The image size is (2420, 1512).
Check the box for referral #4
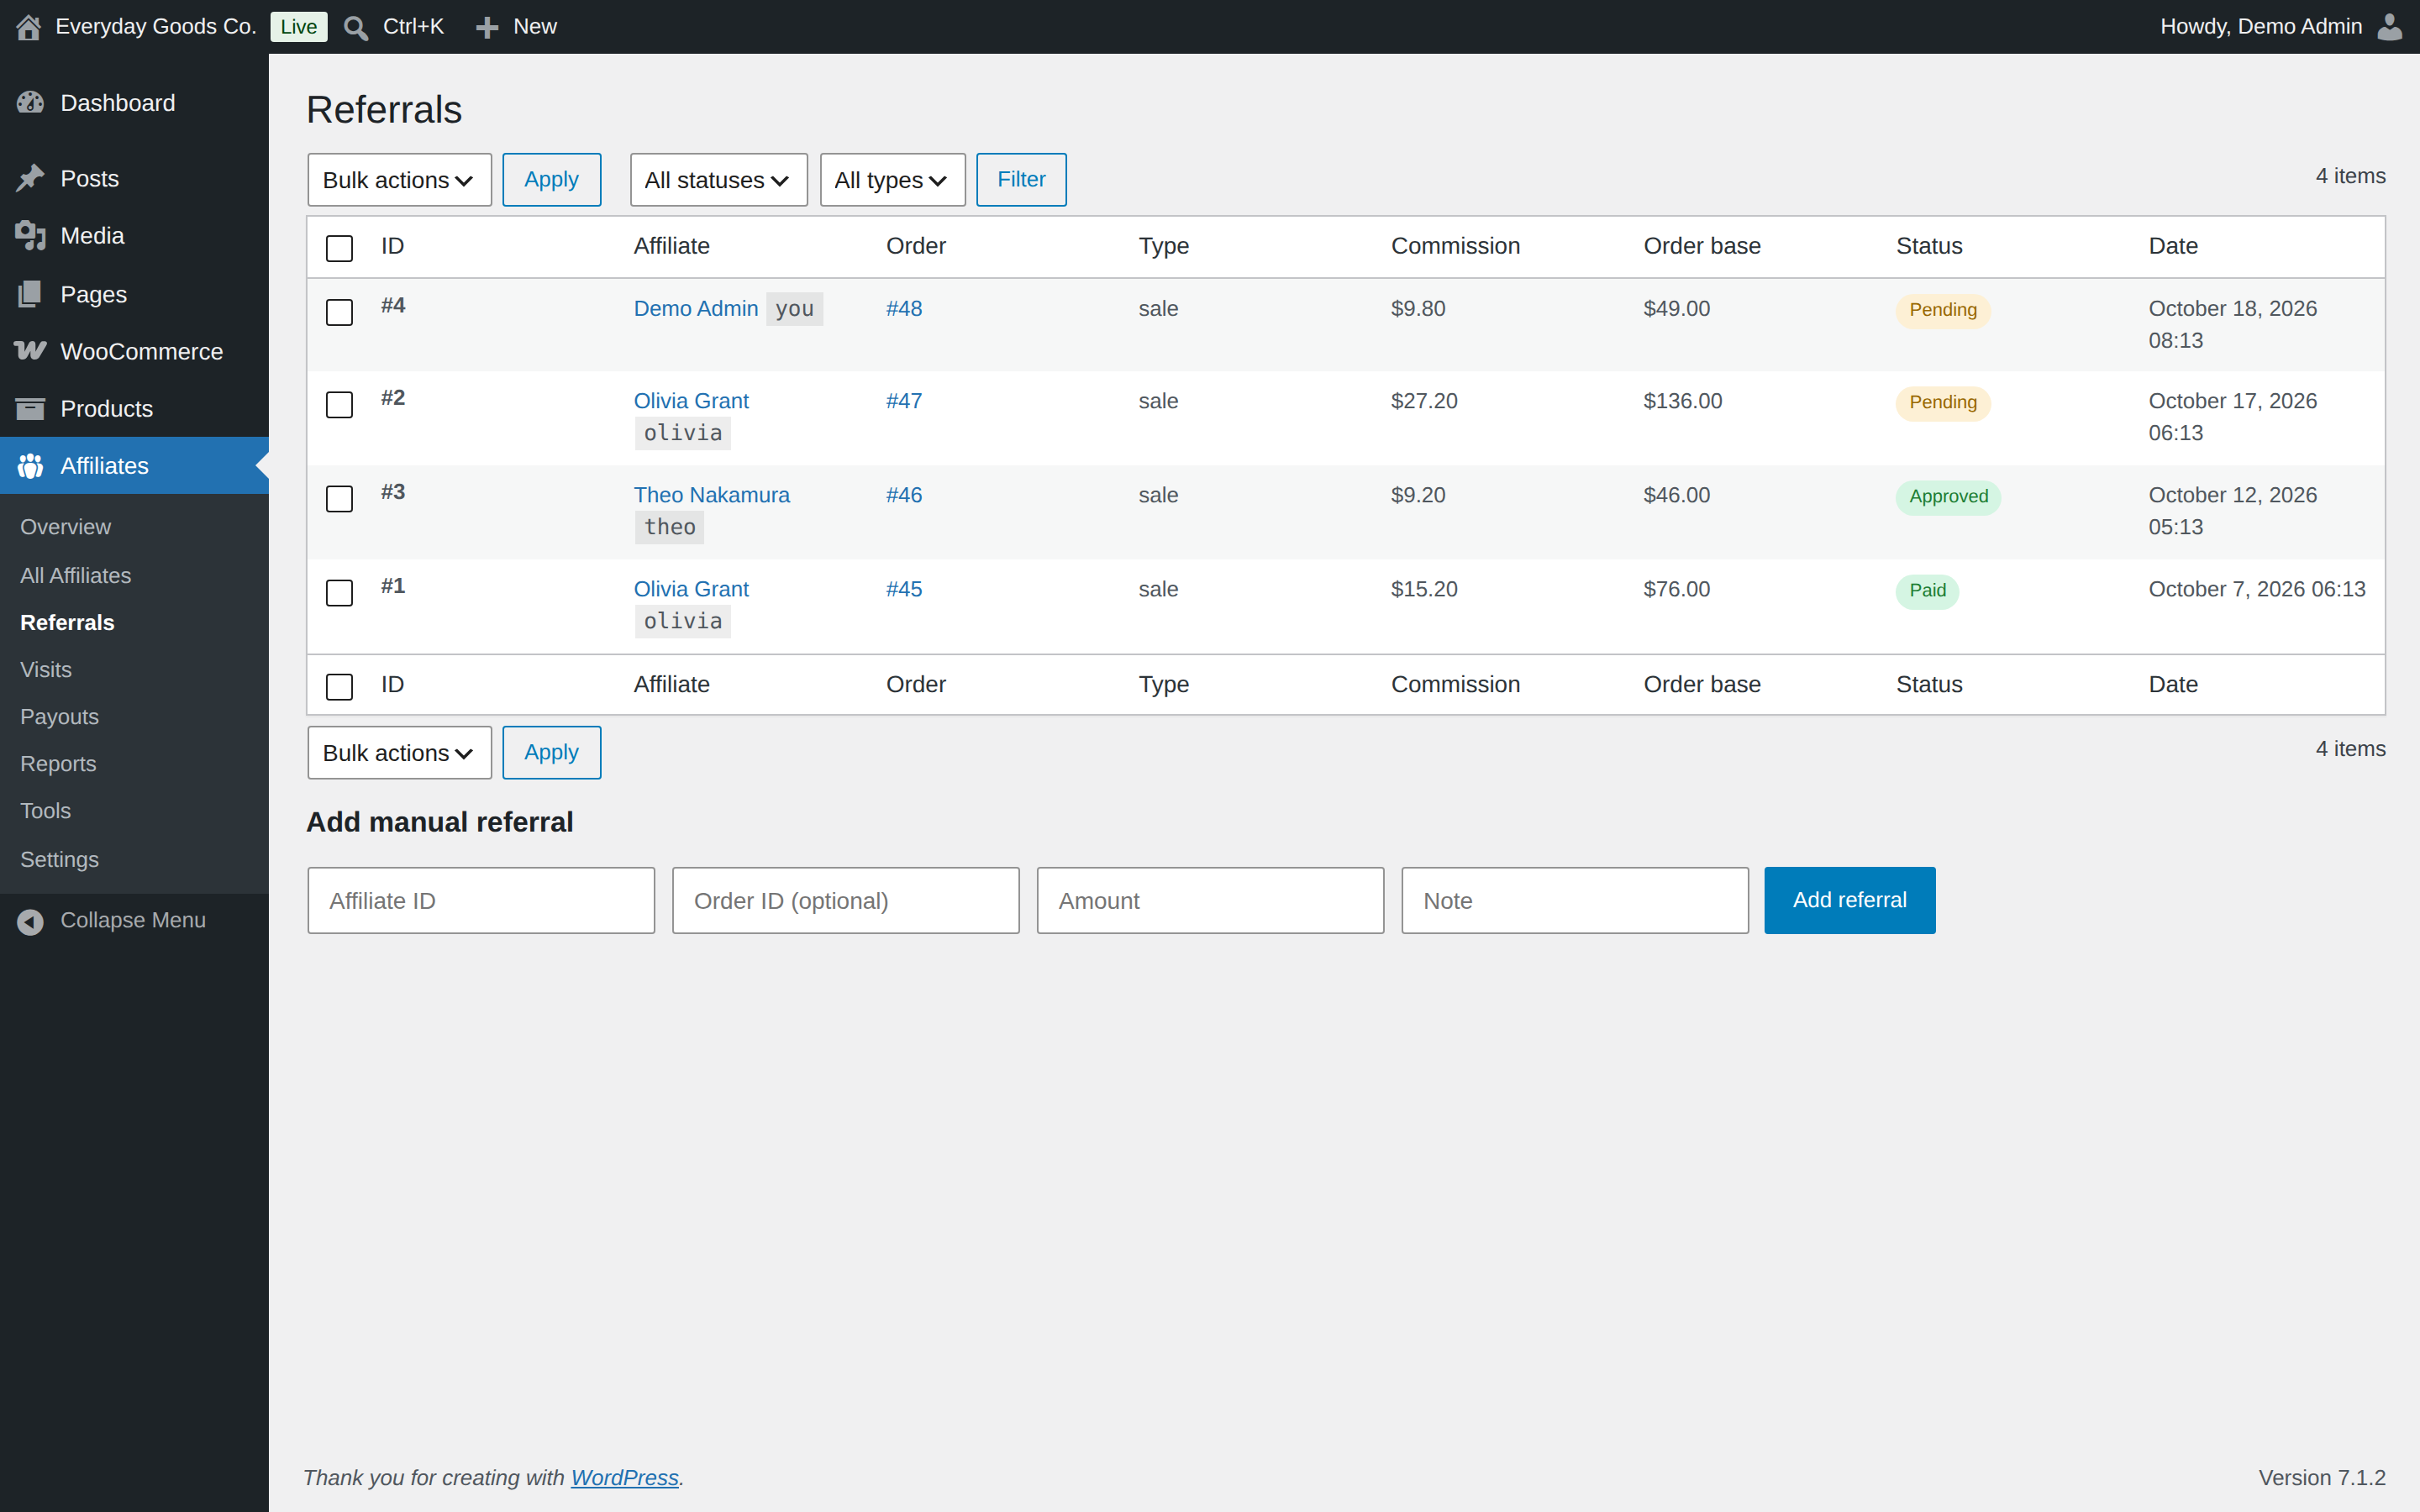[340, 312]
